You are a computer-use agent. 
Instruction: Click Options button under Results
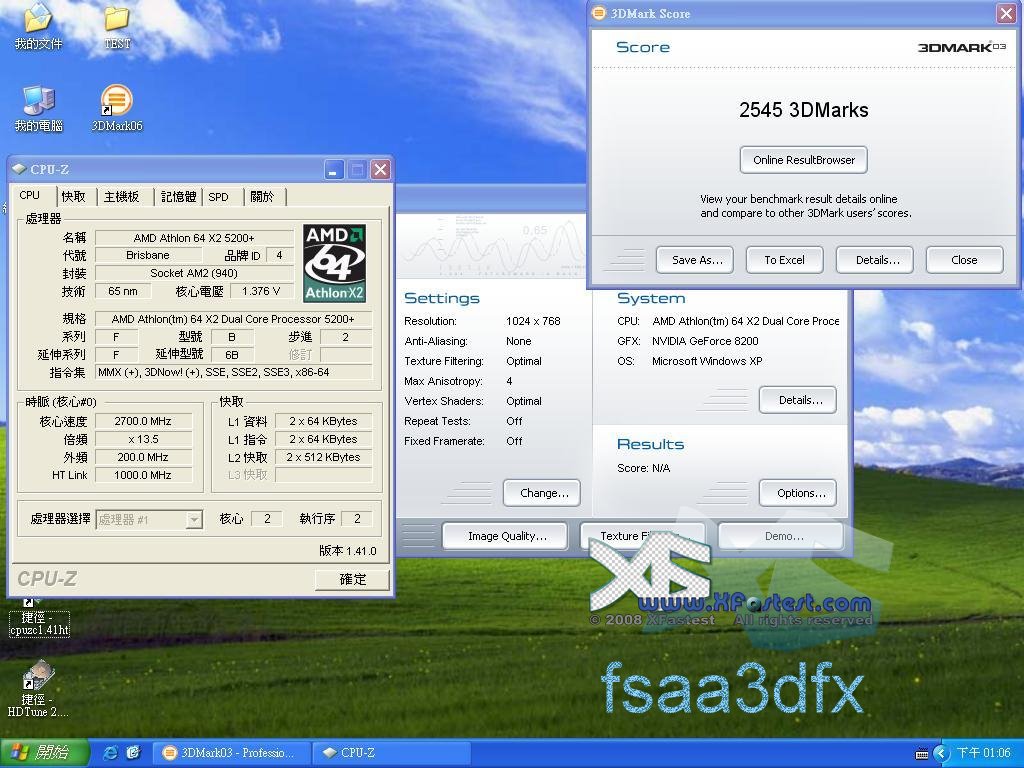tap(800, 493)
